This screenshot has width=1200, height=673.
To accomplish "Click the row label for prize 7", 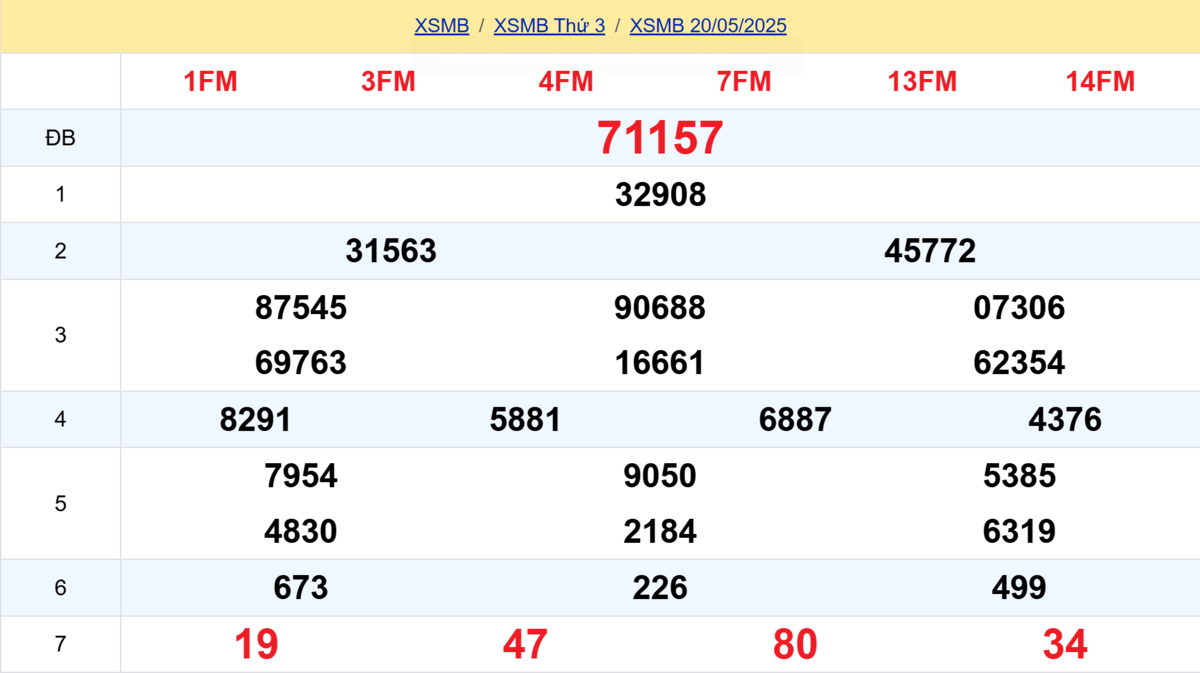I will [x=60, y=645].
